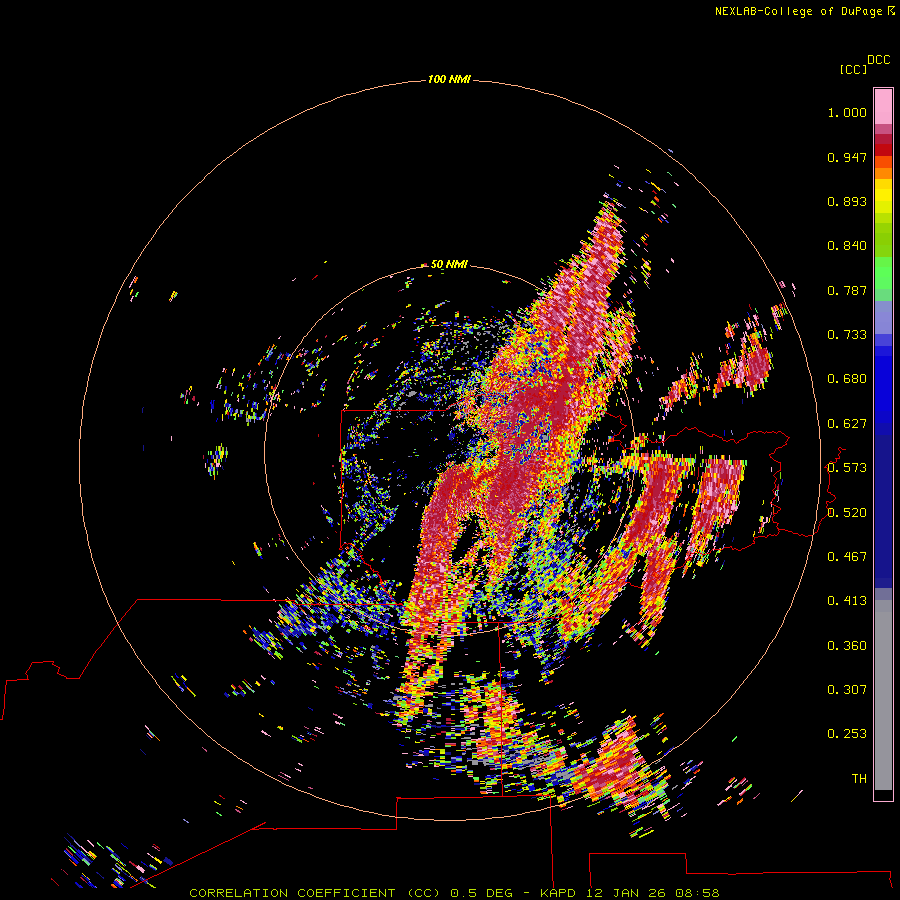Select the 0.893 legend value
This screenshot has height=900, width=900.
pyautogui.click(x=847, y=201)
